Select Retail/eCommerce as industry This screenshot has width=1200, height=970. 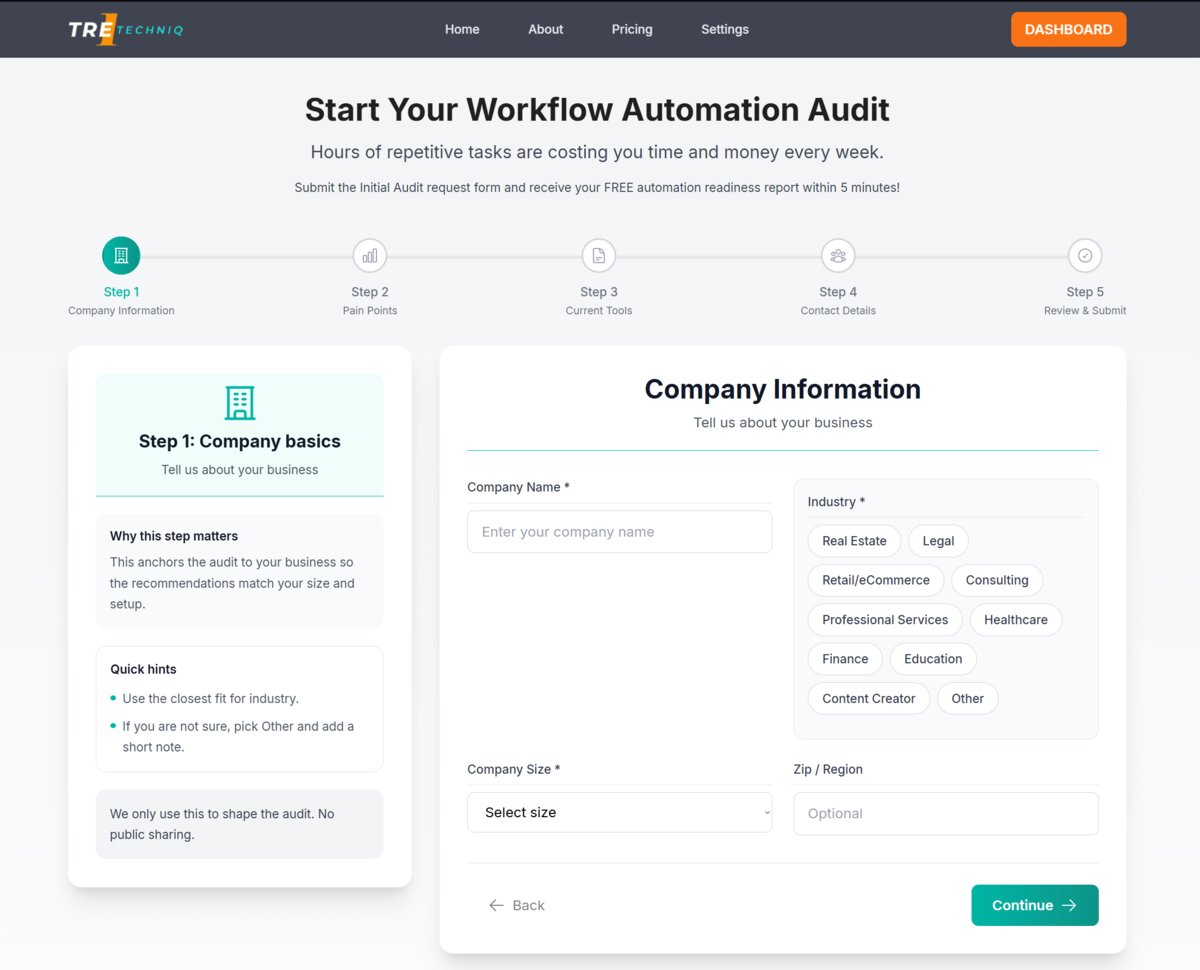click(x=876, y=580)
